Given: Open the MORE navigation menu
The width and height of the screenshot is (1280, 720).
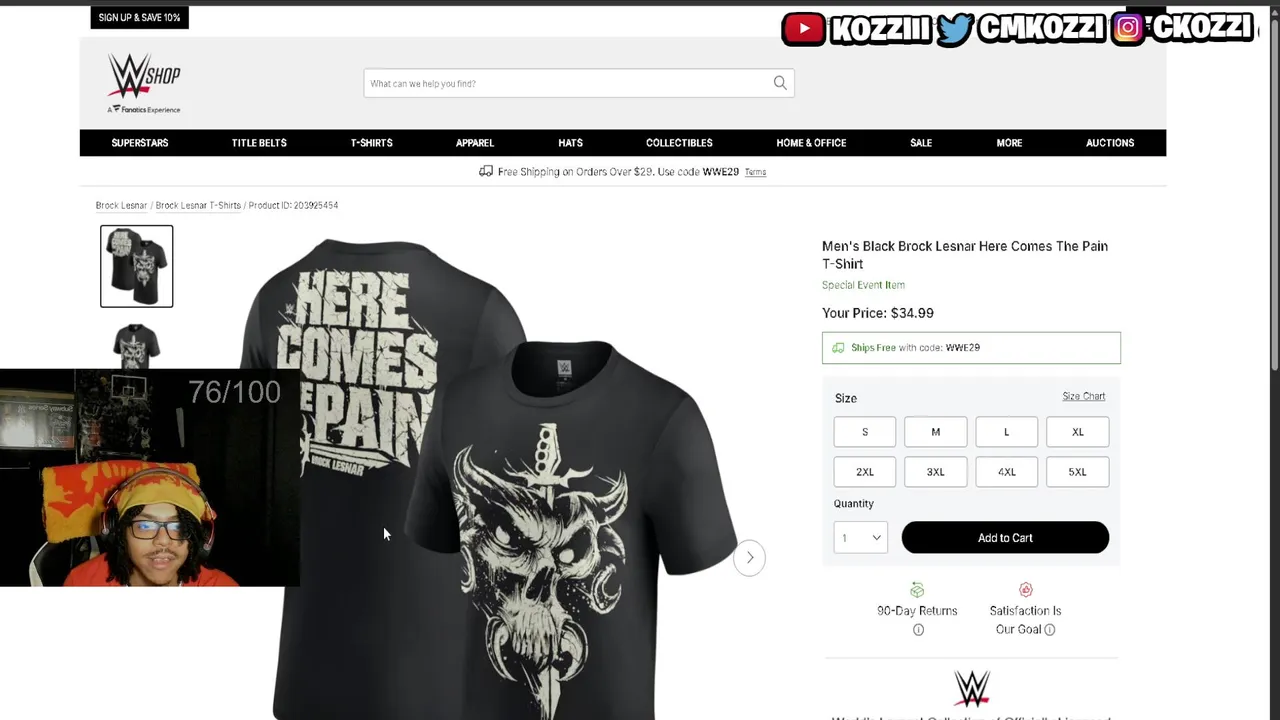Looking at the screenshot, I should coord(1009,143).
